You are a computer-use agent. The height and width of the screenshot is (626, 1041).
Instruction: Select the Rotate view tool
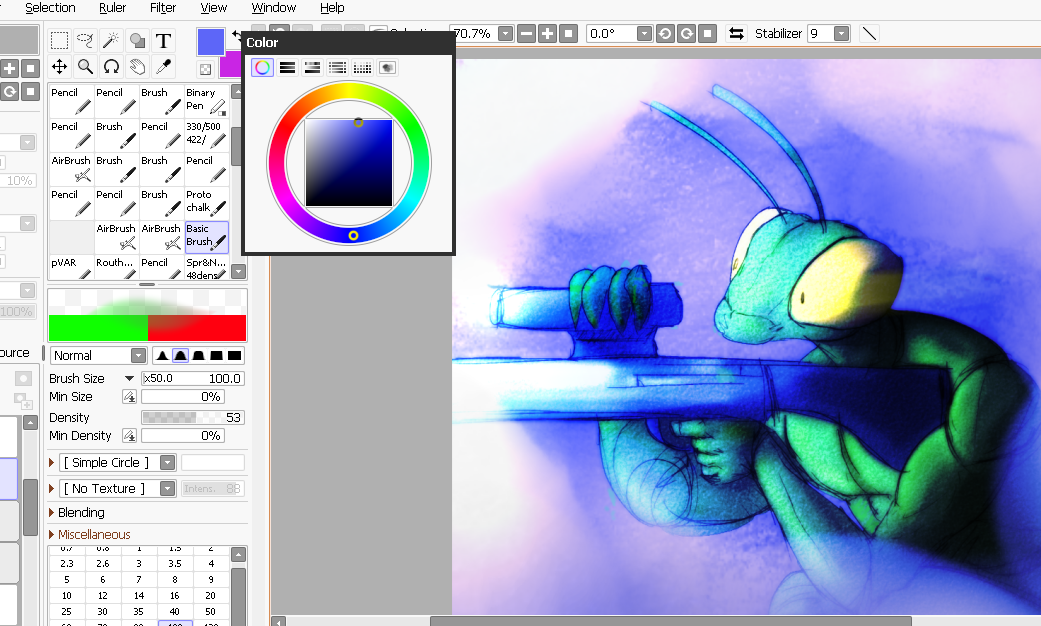(x=111, y=66)
